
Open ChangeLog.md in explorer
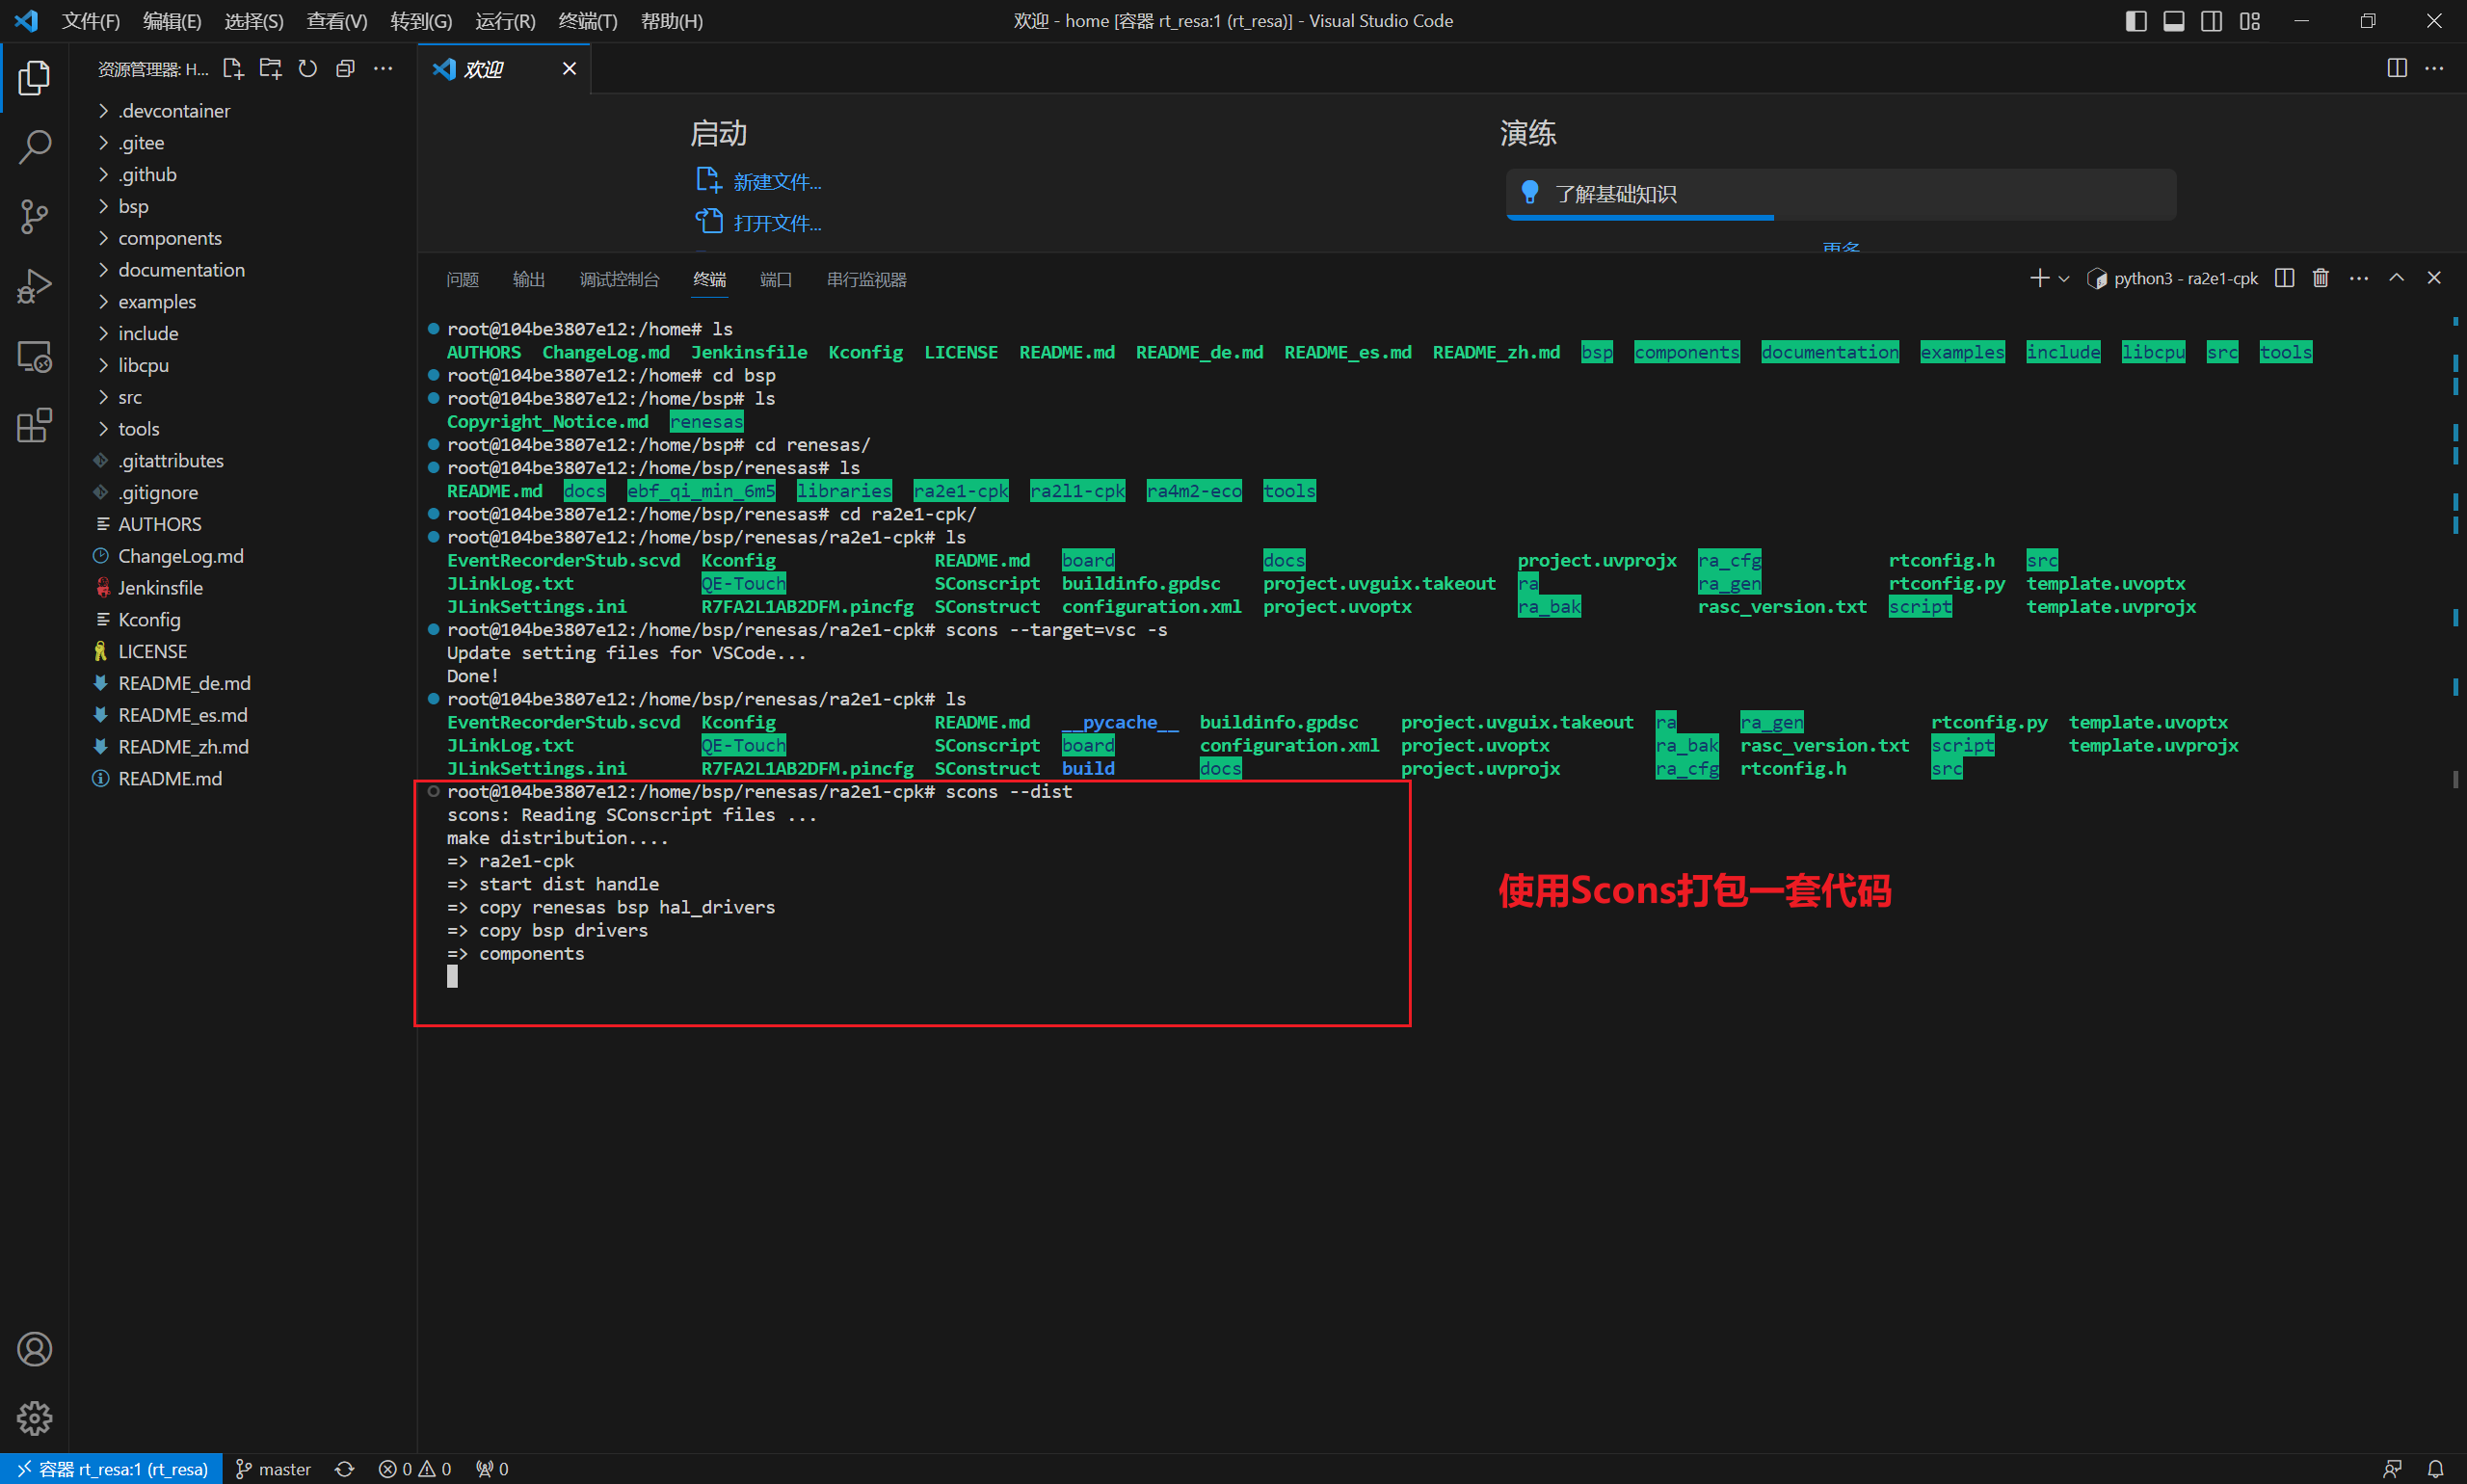(245, 556)
